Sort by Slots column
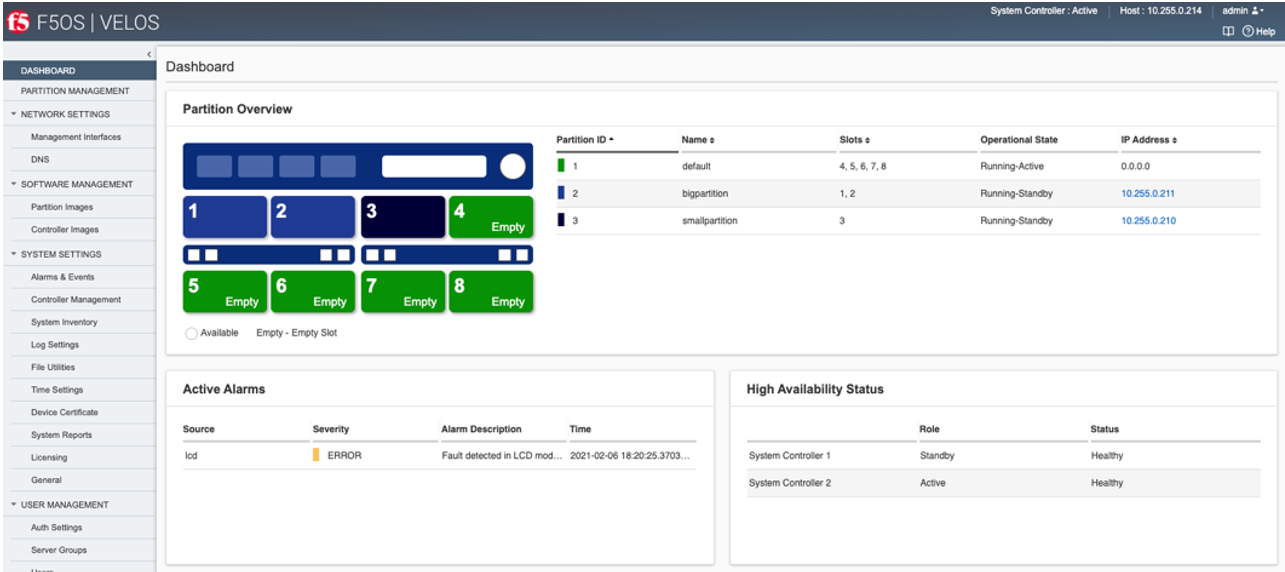Image resolution: width=1285 pixels, height=572 pixels. (x=855, y=140)
